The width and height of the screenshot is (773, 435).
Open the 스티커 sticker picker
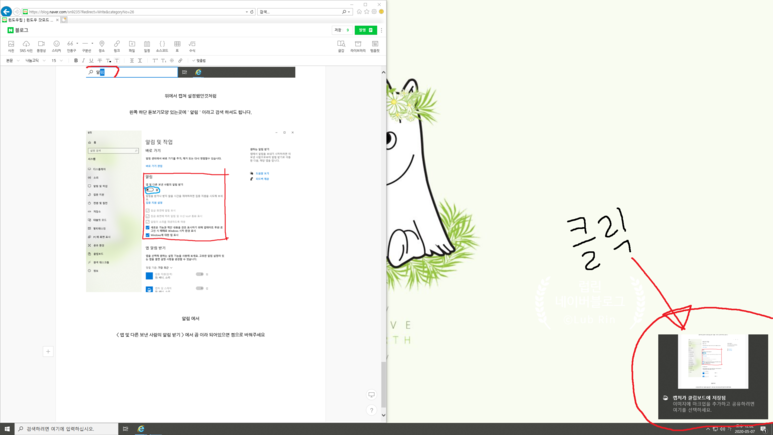(57, 46)
